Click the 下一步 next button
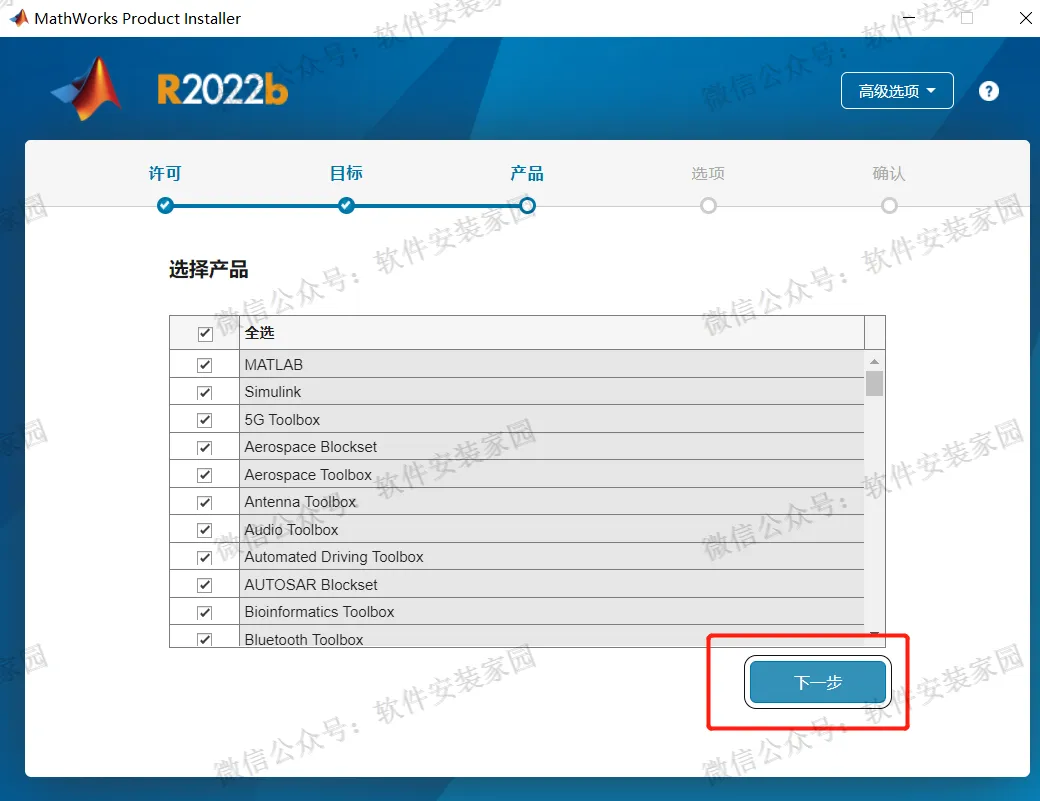The image size is (1040, 801). (818, 682)
